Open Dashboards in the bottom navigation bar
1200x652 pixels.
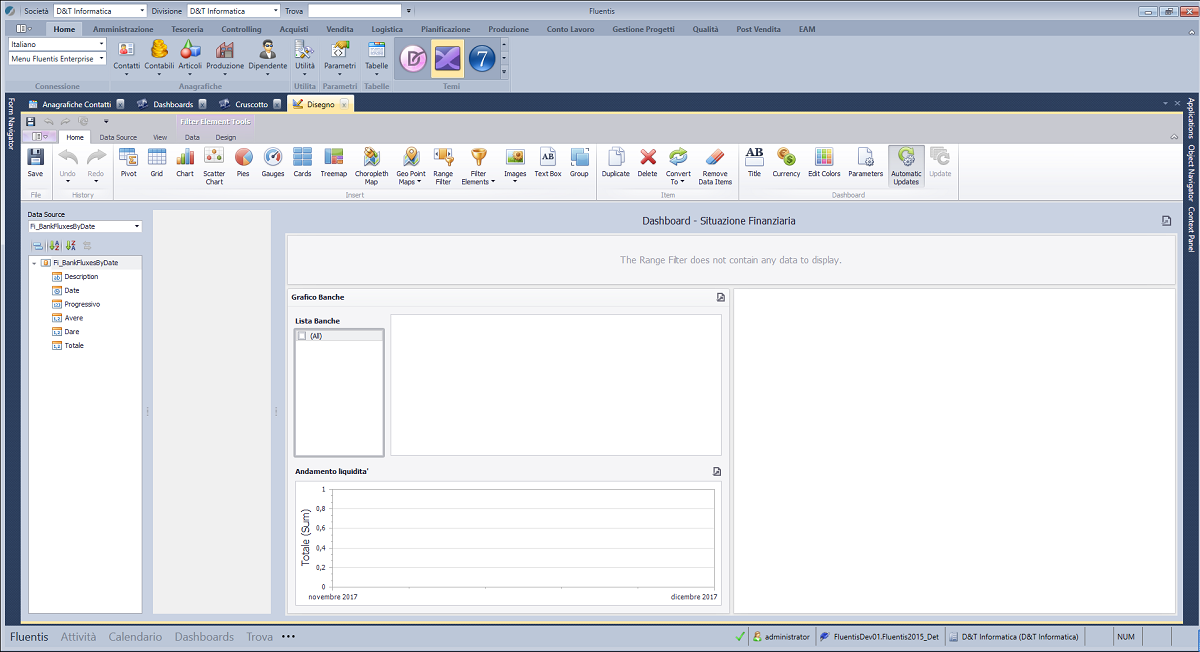[204, 637]
